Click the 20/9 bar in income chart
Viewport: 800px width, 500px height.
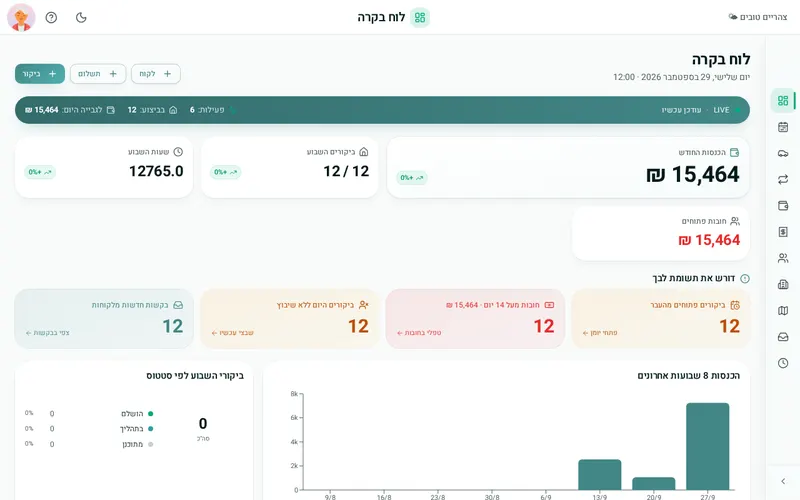point(654,484)
